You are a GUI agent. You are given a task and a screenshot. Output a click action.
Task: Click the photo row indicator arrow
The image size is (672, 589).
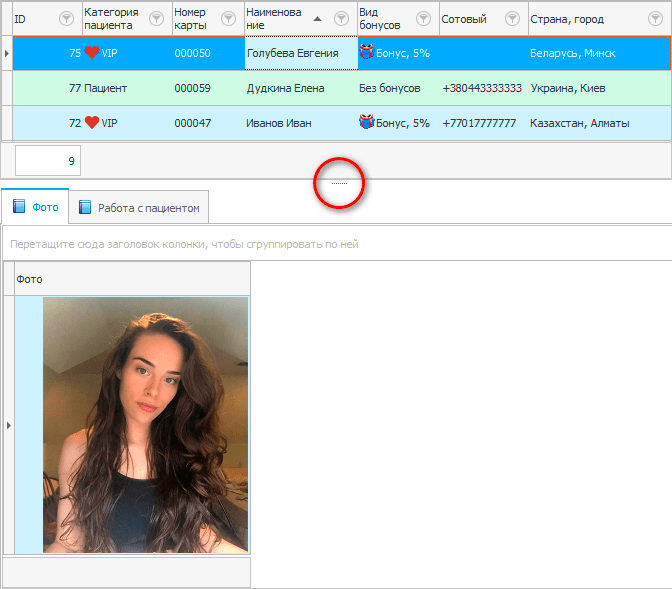coord(9,425)
